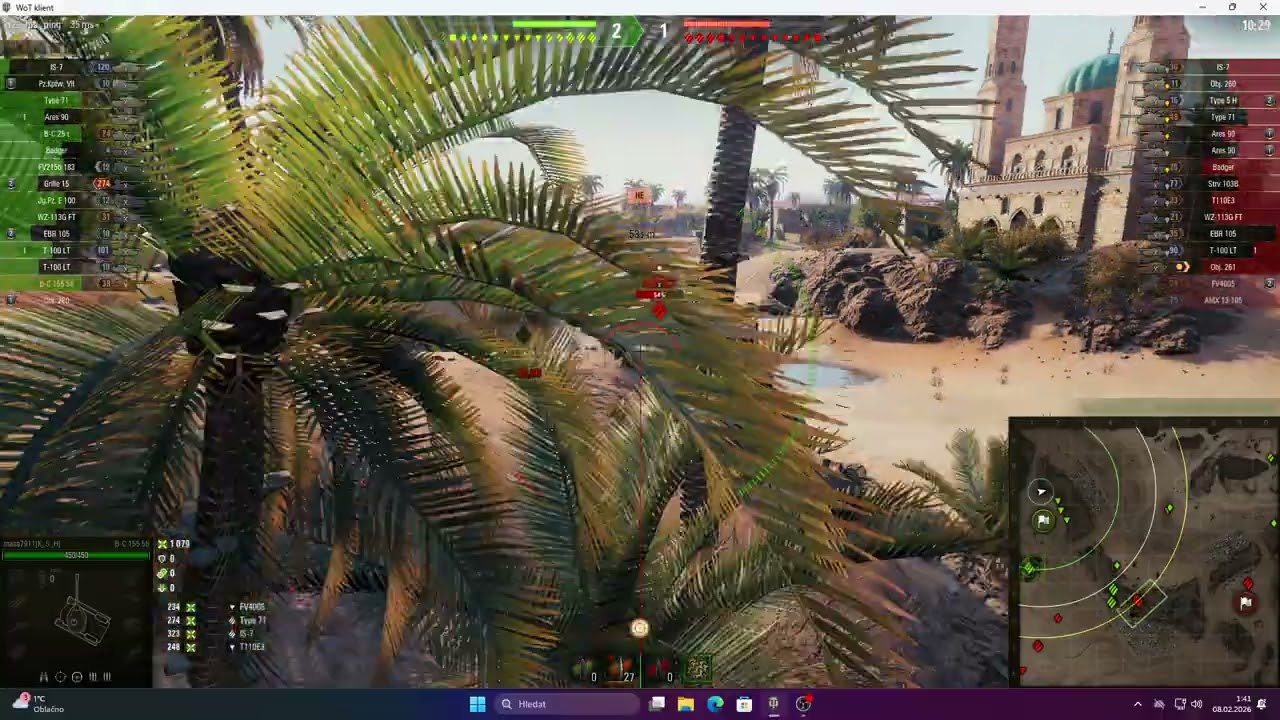Click the Hledat search box in taskbar
This screenshot has width=1280, height=720.
567,704
